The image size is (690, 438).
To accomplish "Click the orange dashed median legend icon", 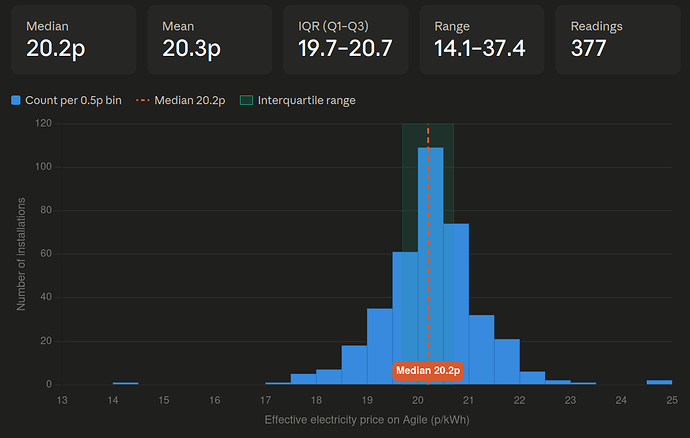I will [x=143, y=100].
